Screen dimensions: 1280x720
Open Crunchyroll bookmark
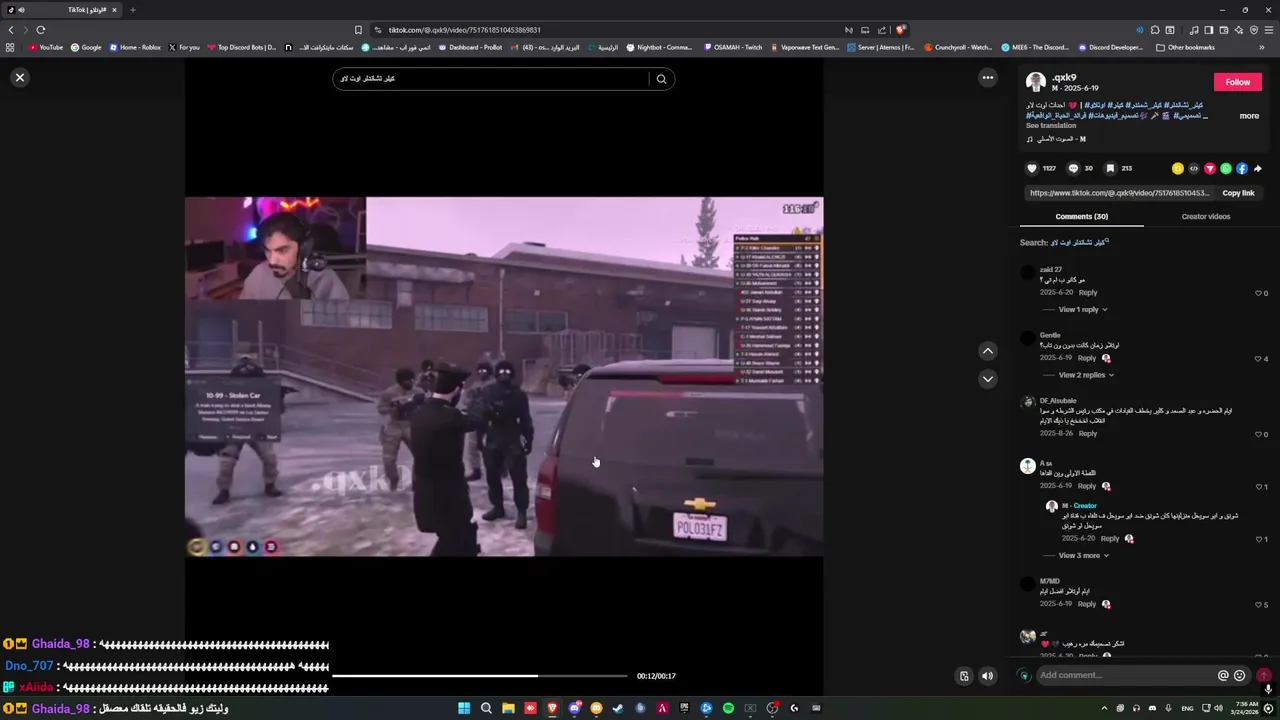(958, 47)
